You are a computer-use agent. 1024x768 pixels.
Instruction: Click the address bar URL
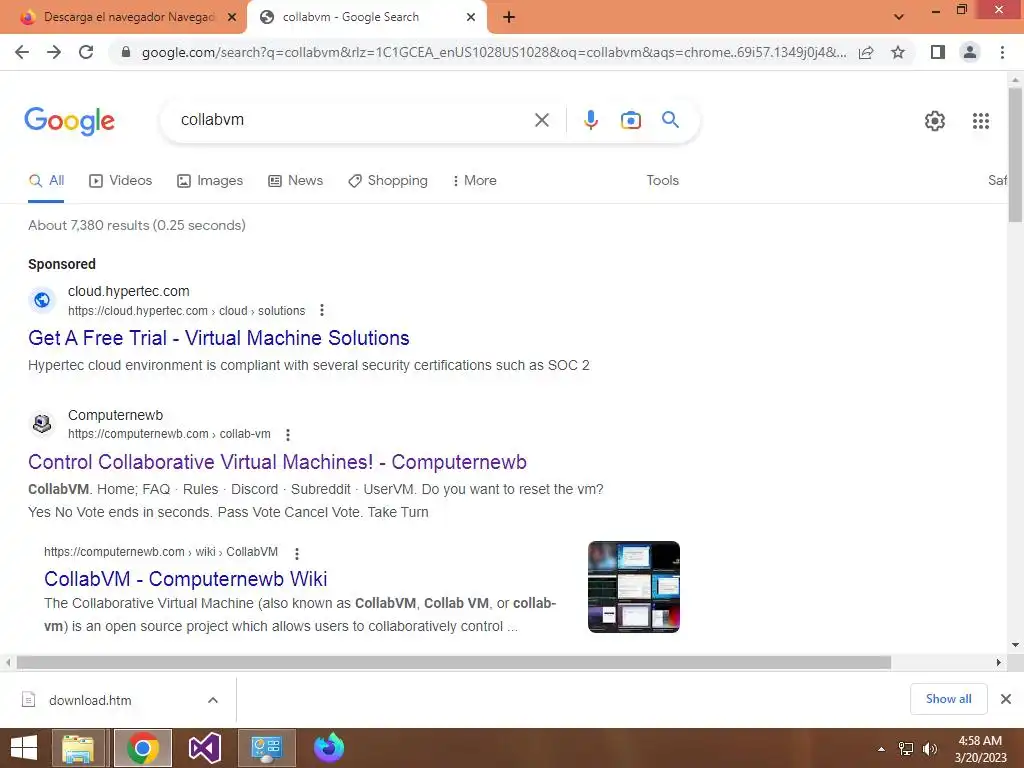[493, 52]
